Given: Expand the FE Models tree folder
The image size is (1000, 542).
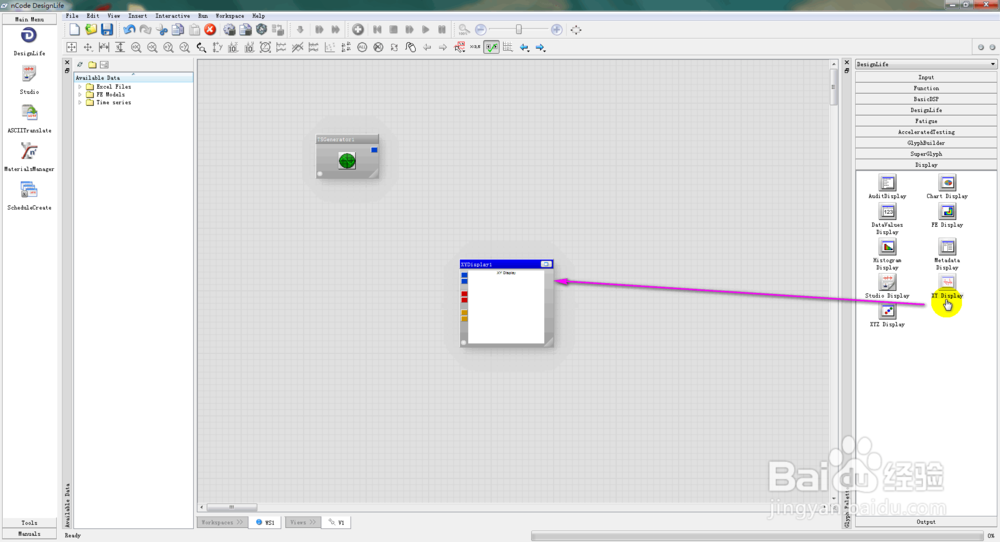Looking at the screenshot, I should tap(80, 94).
